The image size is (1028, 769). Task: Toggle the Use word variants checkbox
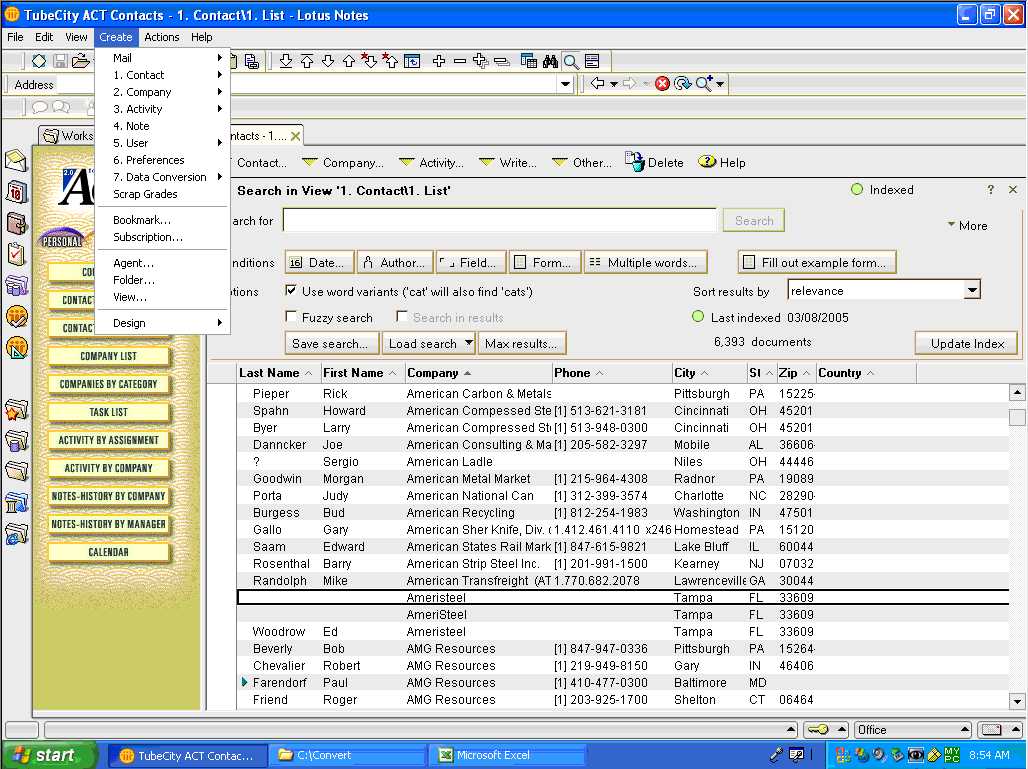291,290
